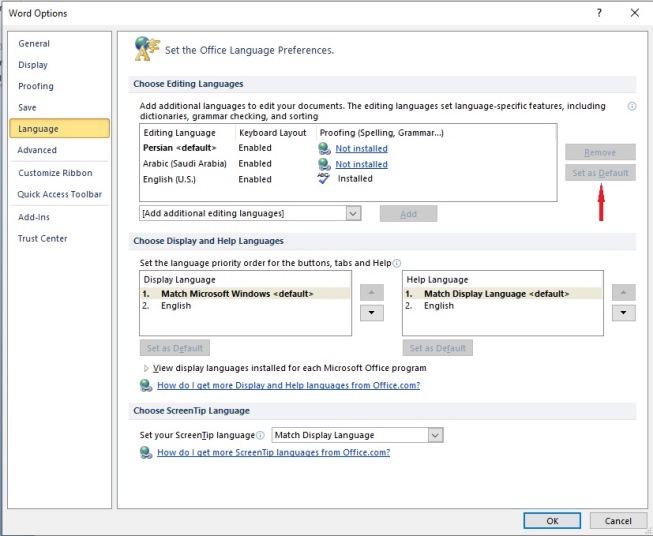Viewport: 653px width, 536px height.
Task: Move help language down with arrow button
Action: coord(623,313)
